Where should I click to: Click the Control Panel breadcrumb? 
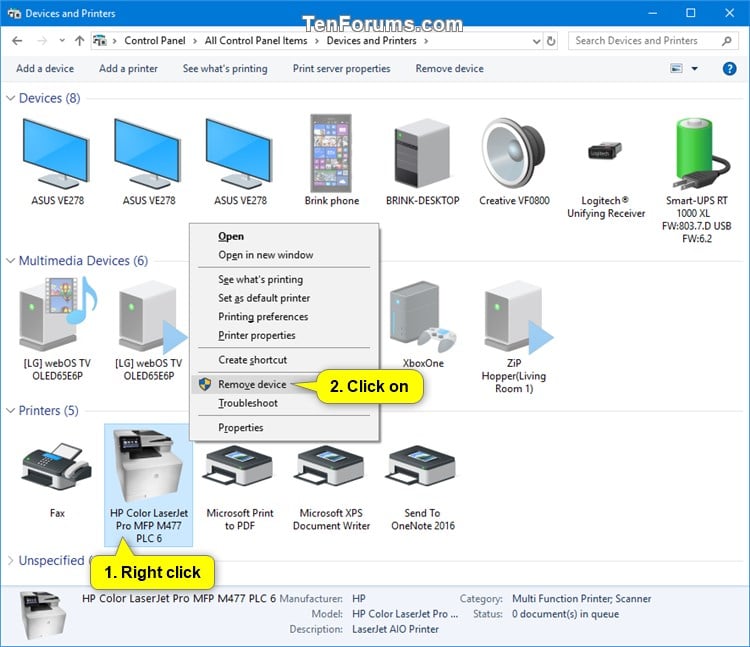(154, 41)
